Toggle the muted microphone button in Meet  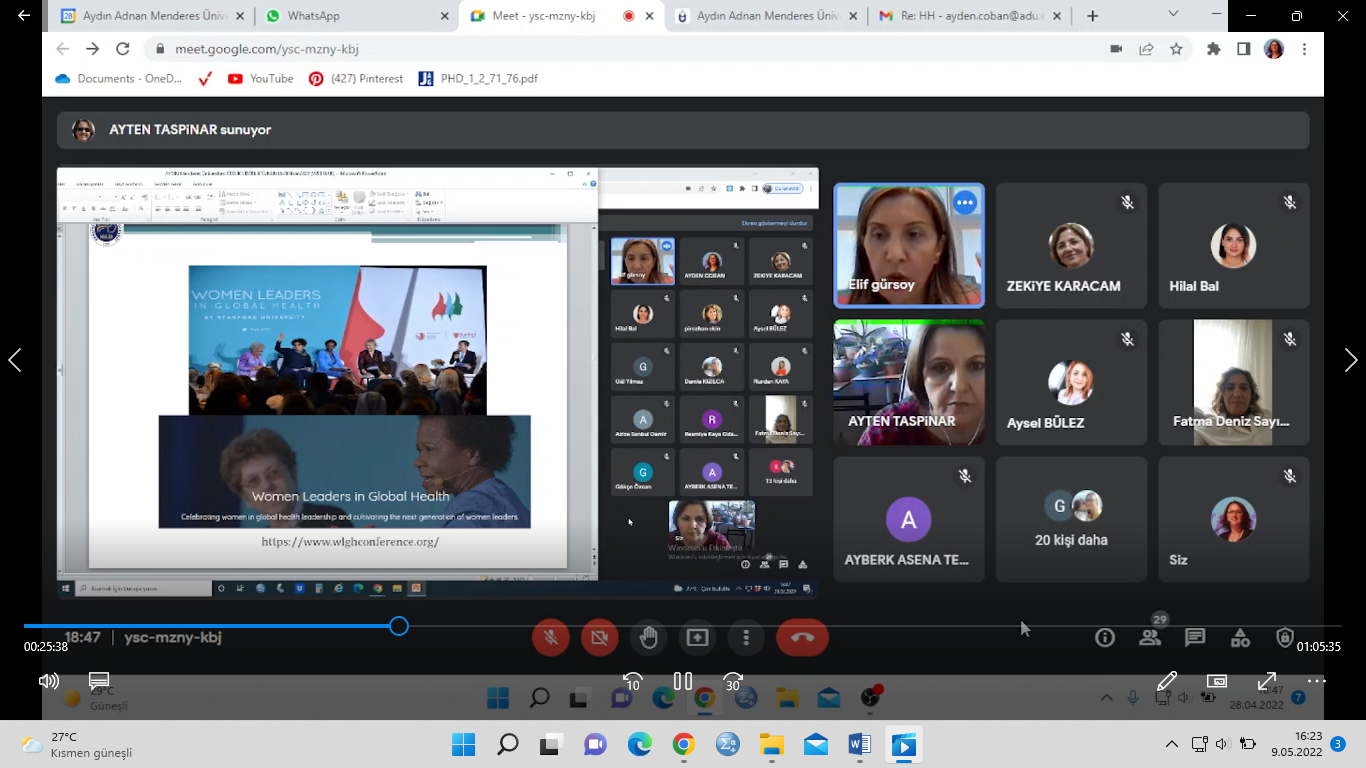click(x=550, y=637)
